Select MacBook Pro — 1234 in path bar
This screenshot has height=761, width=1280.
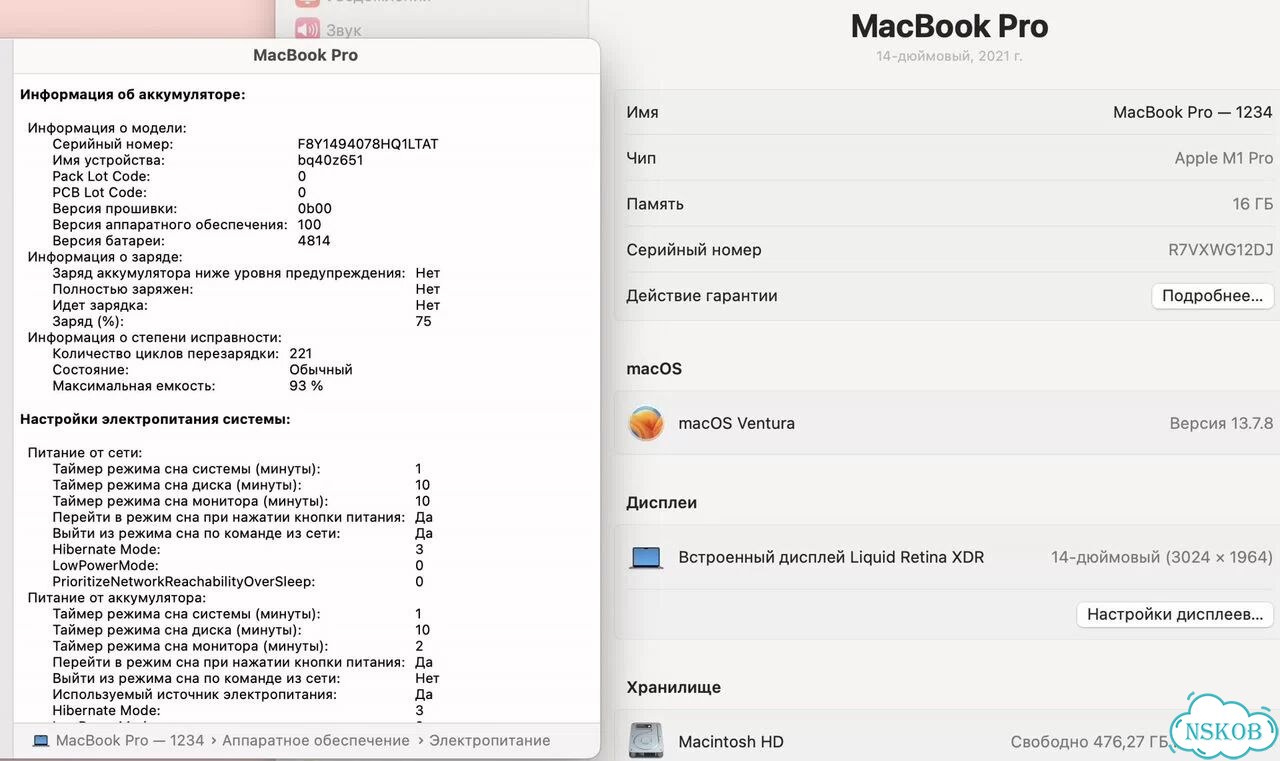click(x=130, y=741)
